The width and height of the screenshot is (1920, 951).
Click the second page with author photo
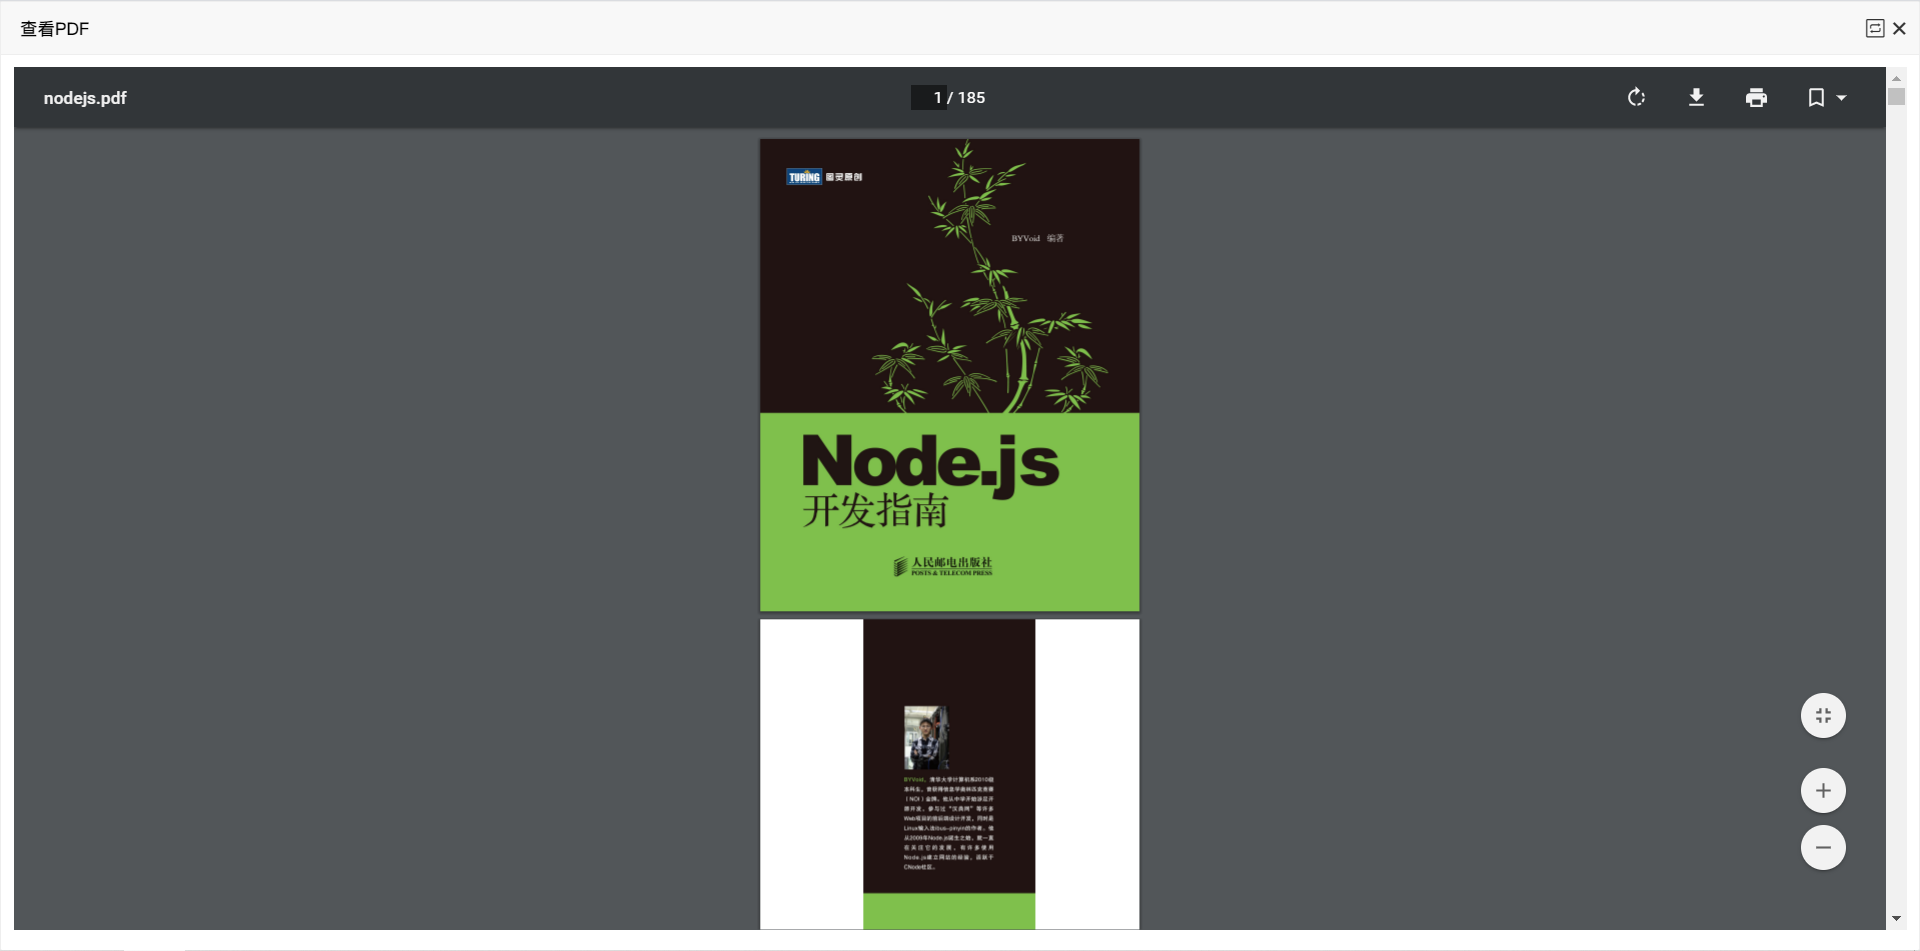coord(949,774)
